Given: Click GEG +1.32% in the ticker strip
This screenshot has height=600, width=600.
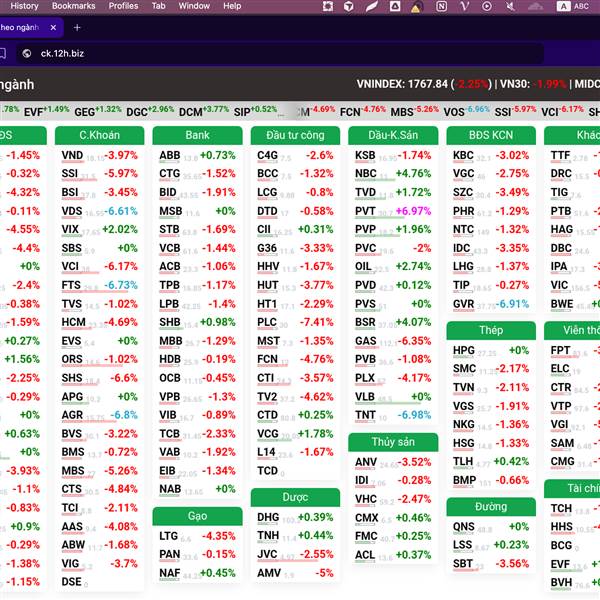Looking at the screenshot, I should coord(98,111).
